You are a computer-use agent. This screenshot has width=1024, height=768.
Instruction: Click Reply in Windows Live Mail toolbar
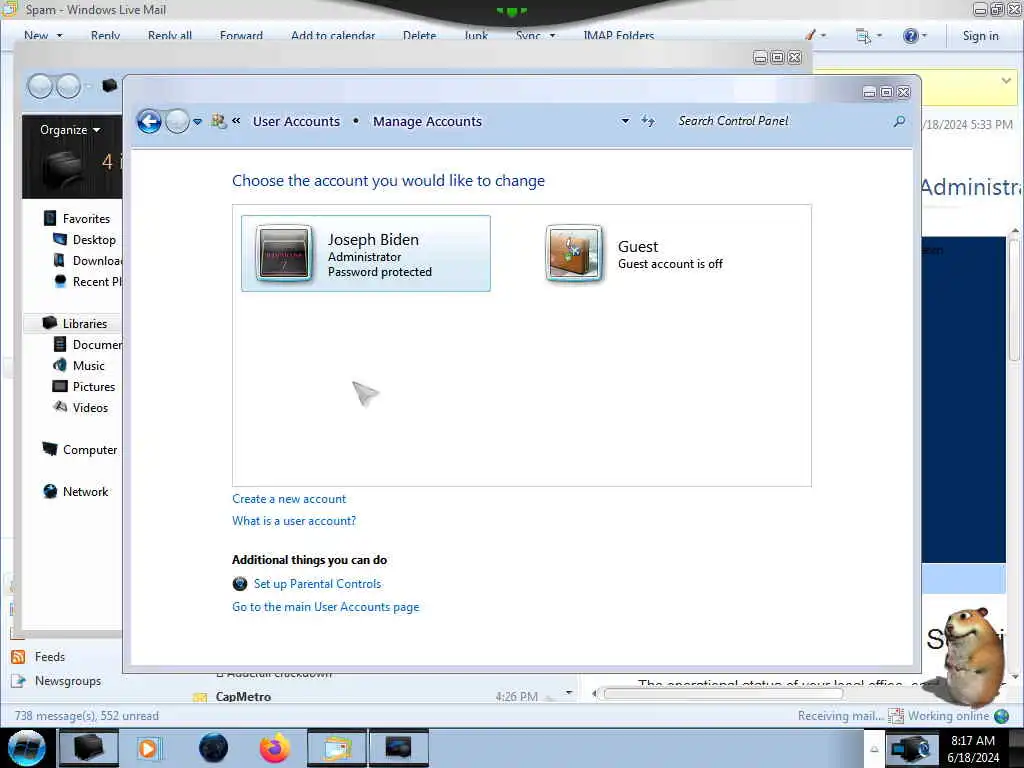pos(105,35)
